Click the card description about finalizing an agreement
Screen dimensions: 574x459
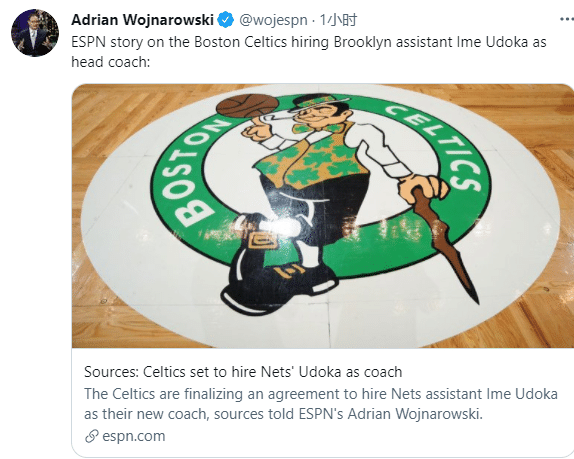(x=321, y=404)
